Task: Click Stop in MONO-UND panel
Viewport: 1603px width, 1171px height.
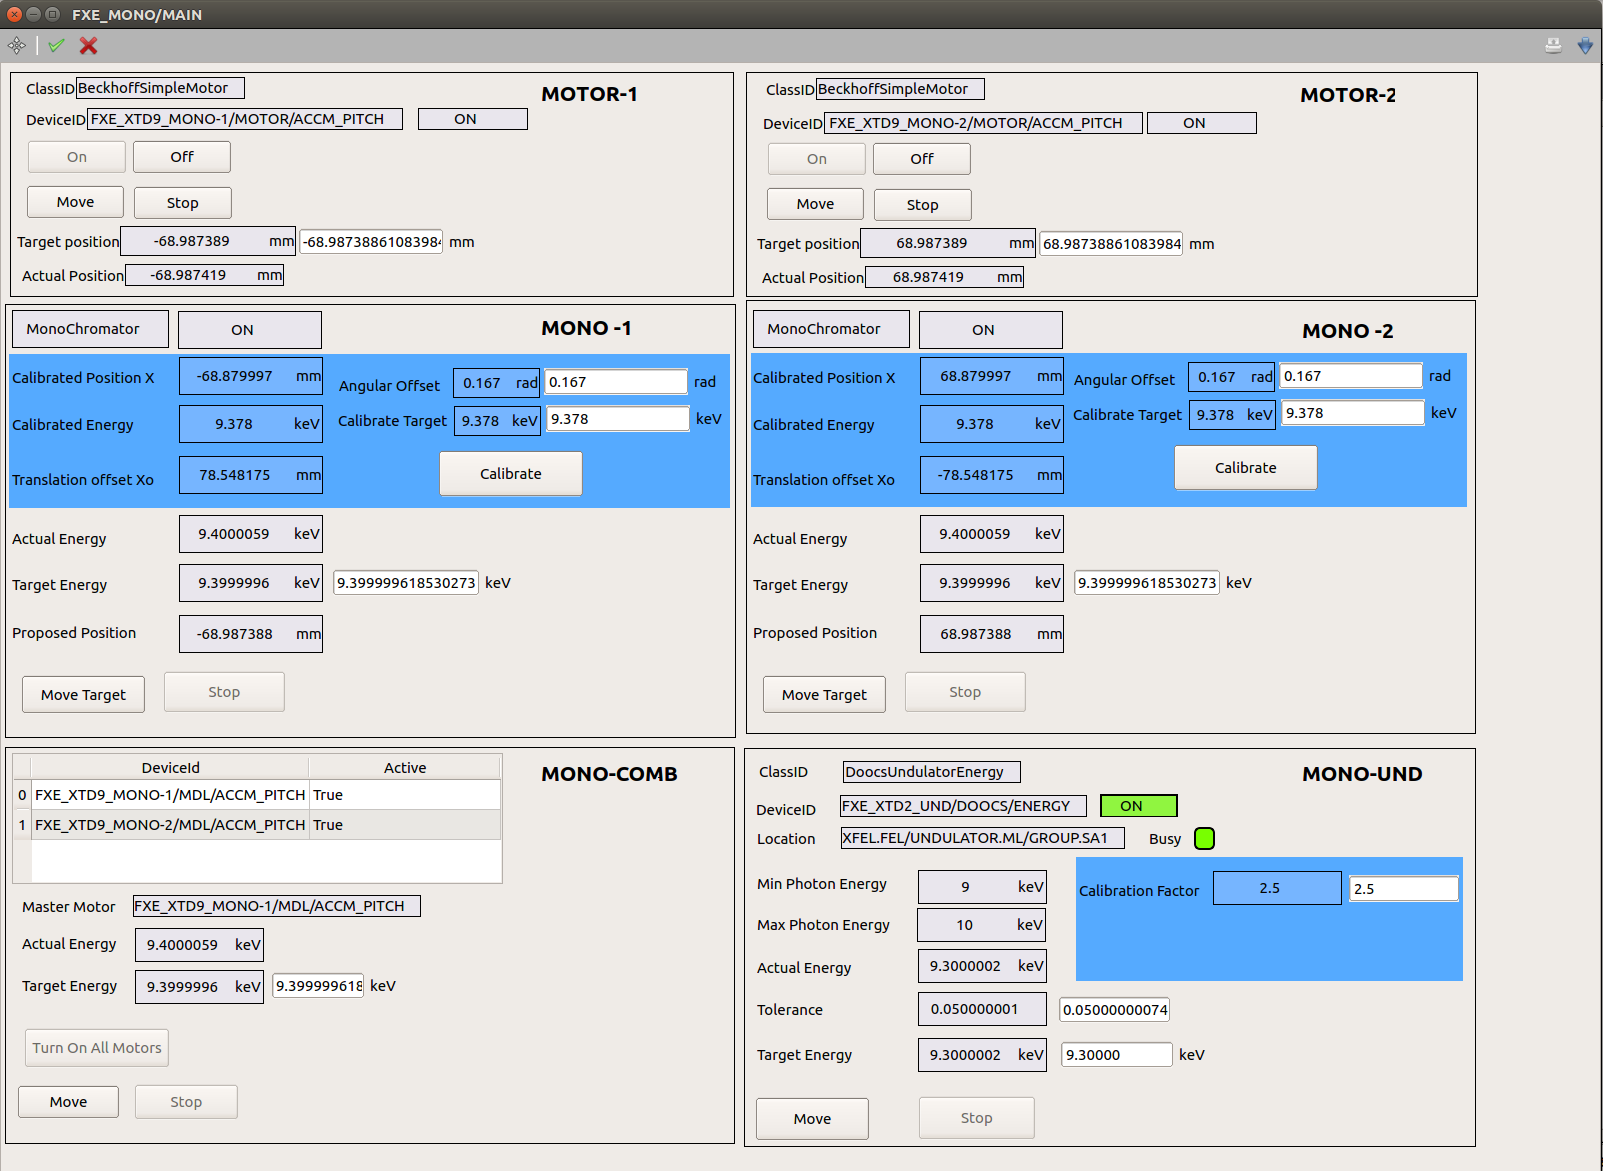Action: click(977, 1118)
